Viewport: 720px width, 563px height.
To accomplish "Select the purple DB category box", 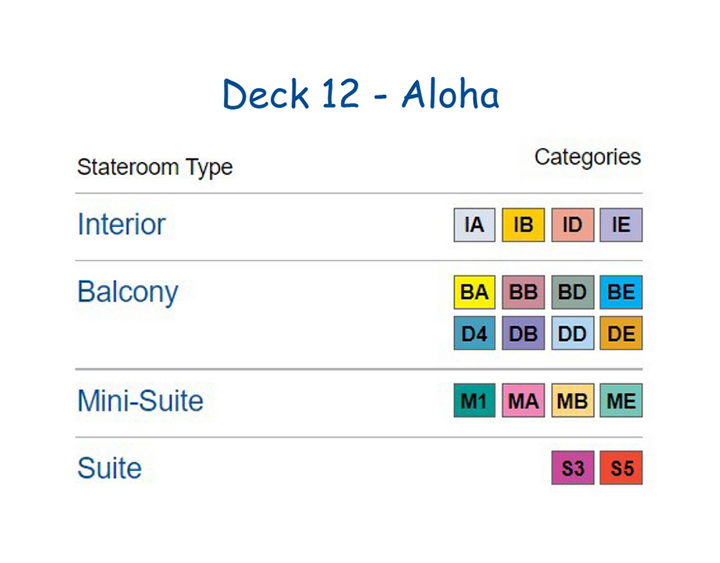I will (x=523, y=333).
